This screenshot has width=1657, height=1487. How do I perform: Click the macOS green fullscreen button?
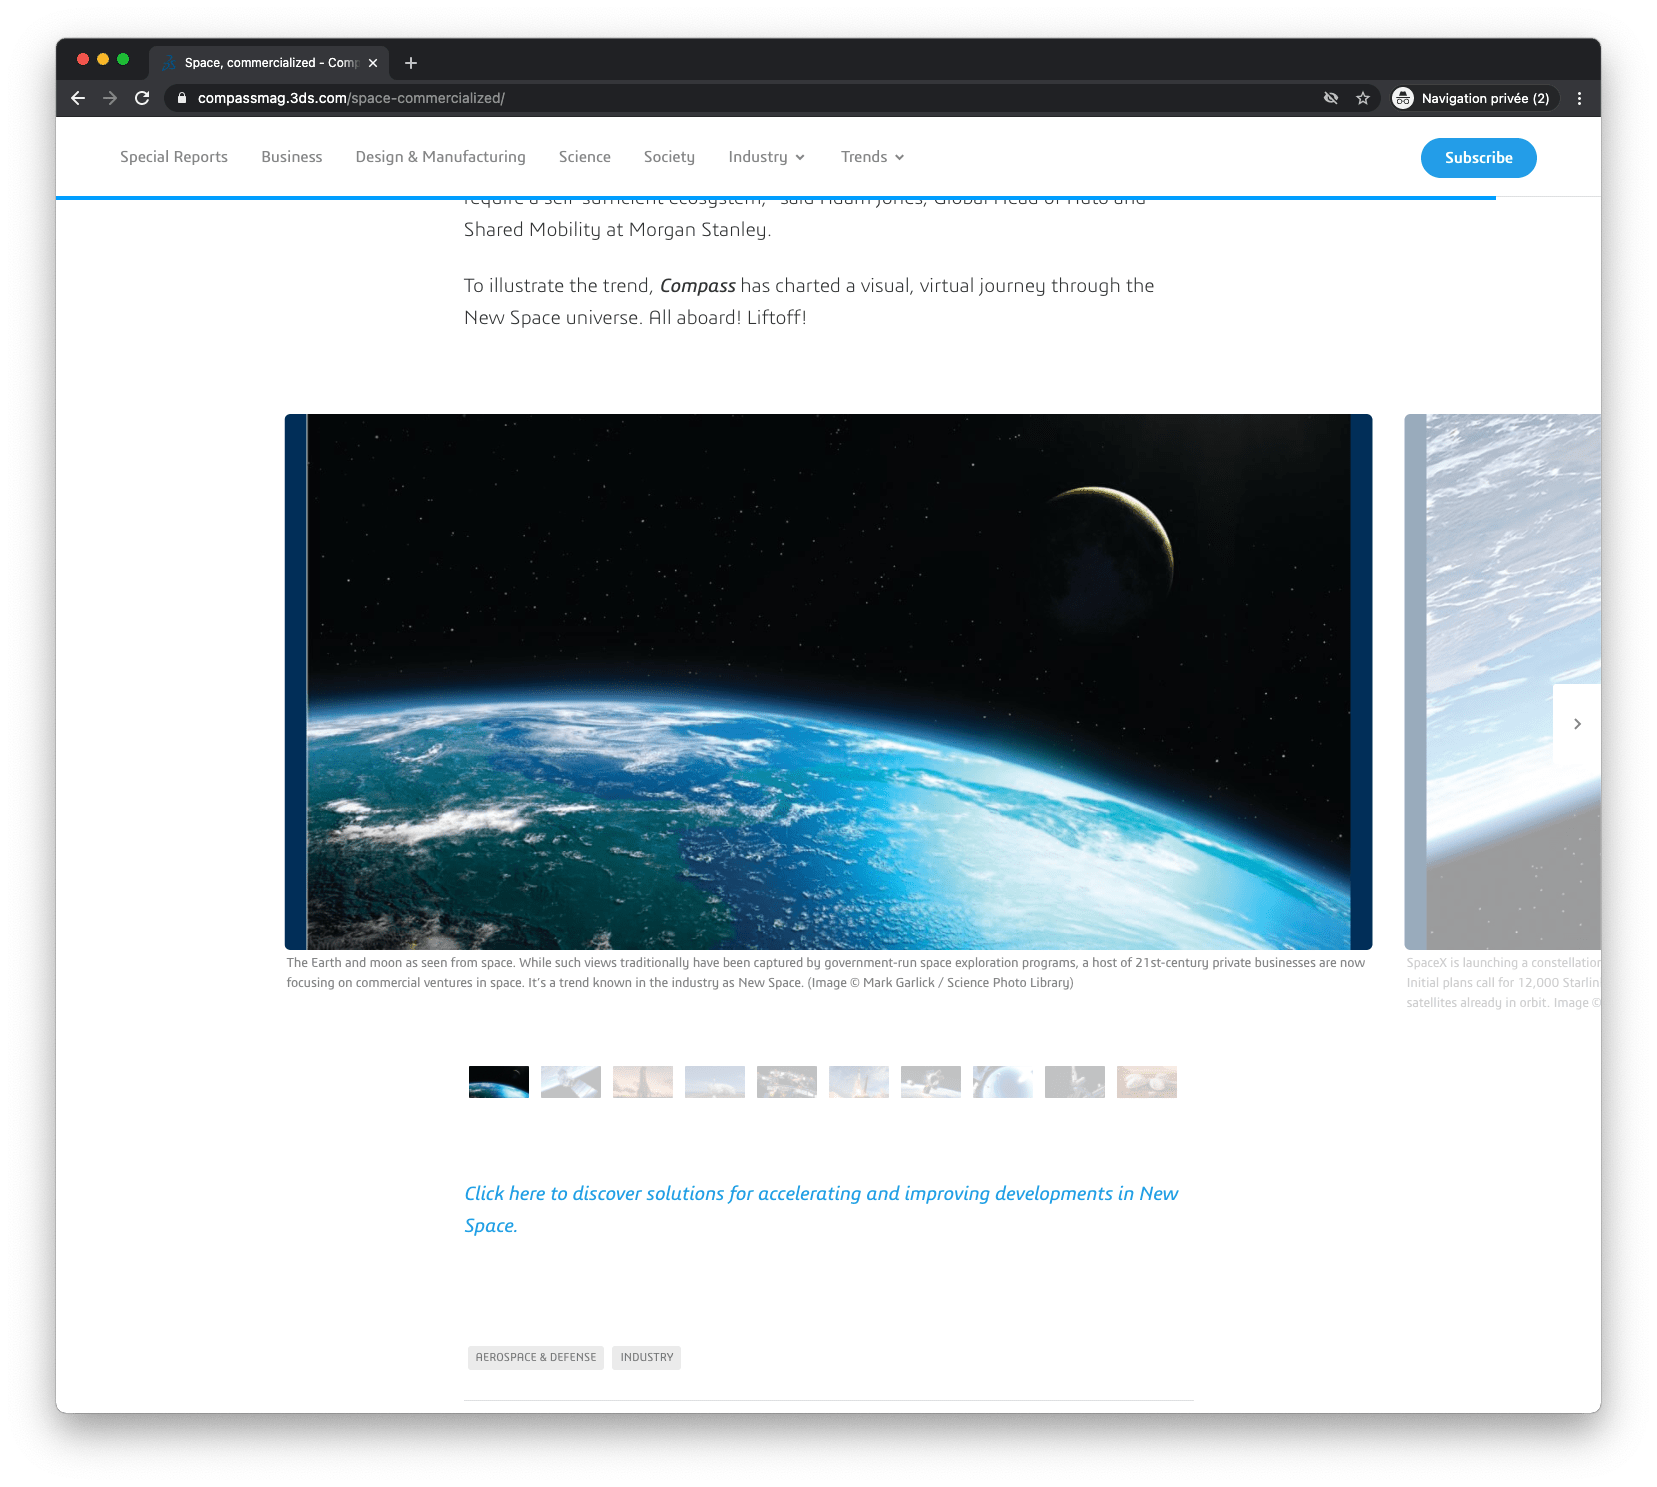click(x=123, y=59)
